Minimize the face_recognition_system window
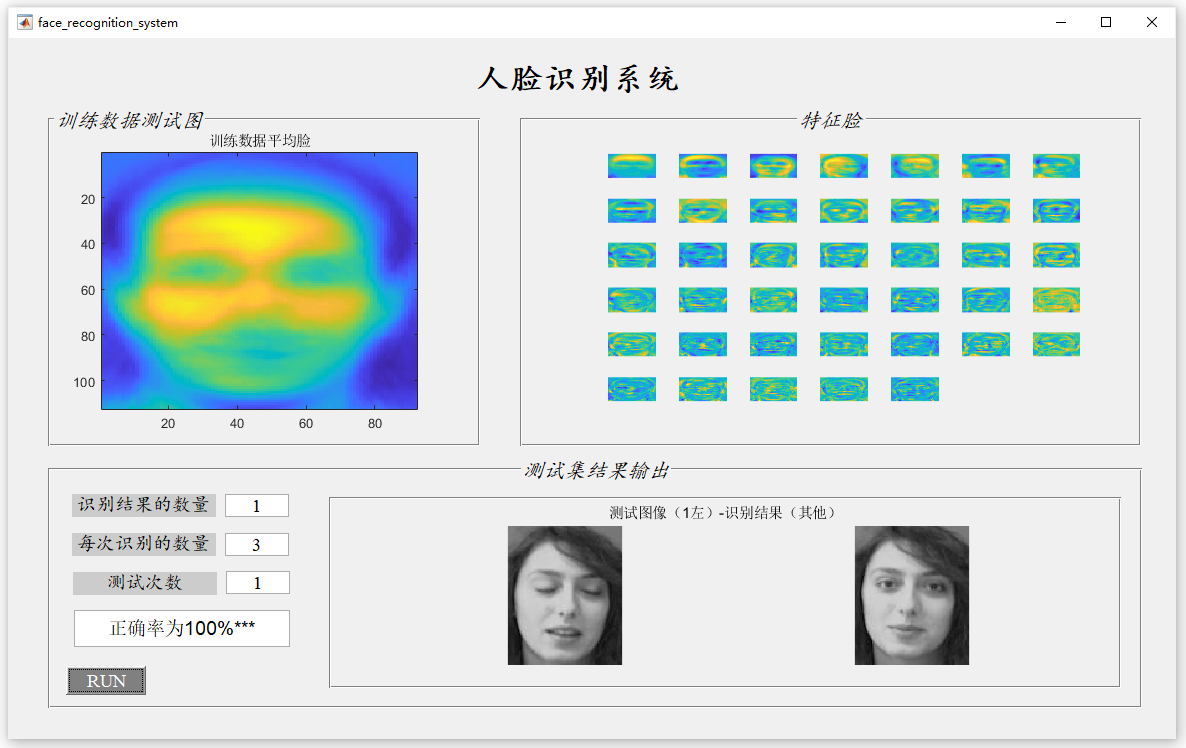 point(1061,23)
